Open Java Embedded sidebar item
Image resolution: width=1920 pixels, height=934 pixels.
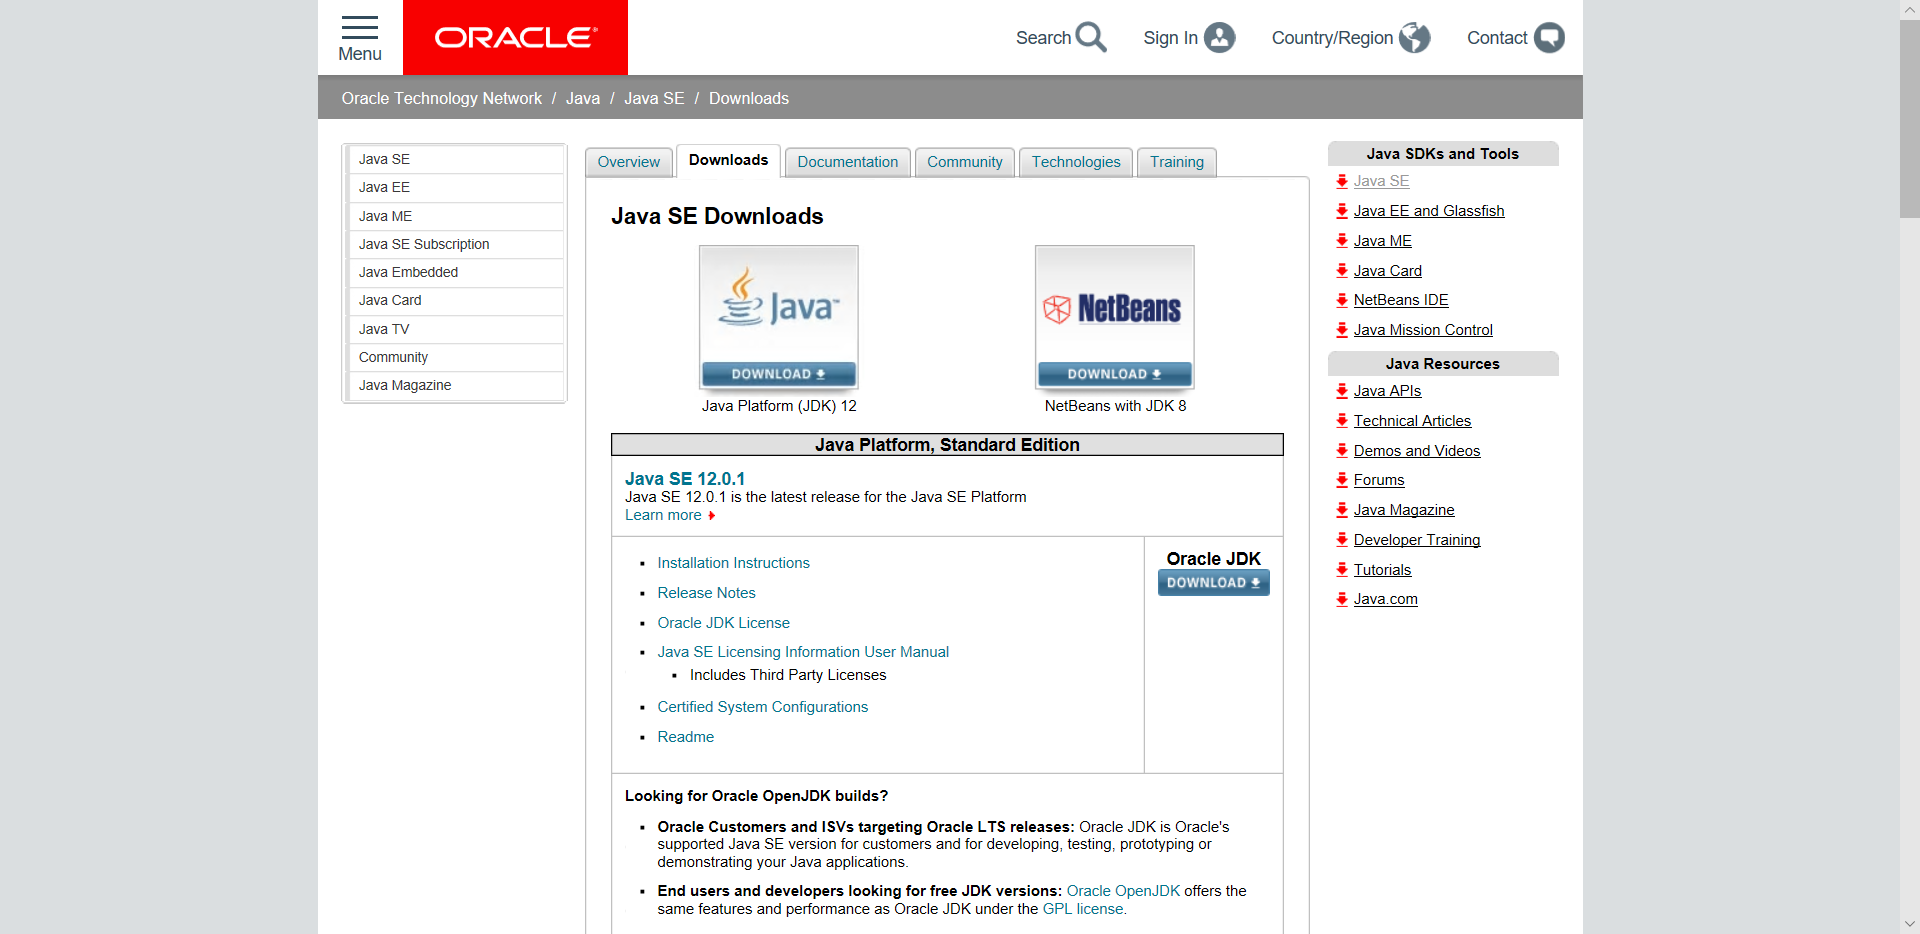click(x=455, y=272)
